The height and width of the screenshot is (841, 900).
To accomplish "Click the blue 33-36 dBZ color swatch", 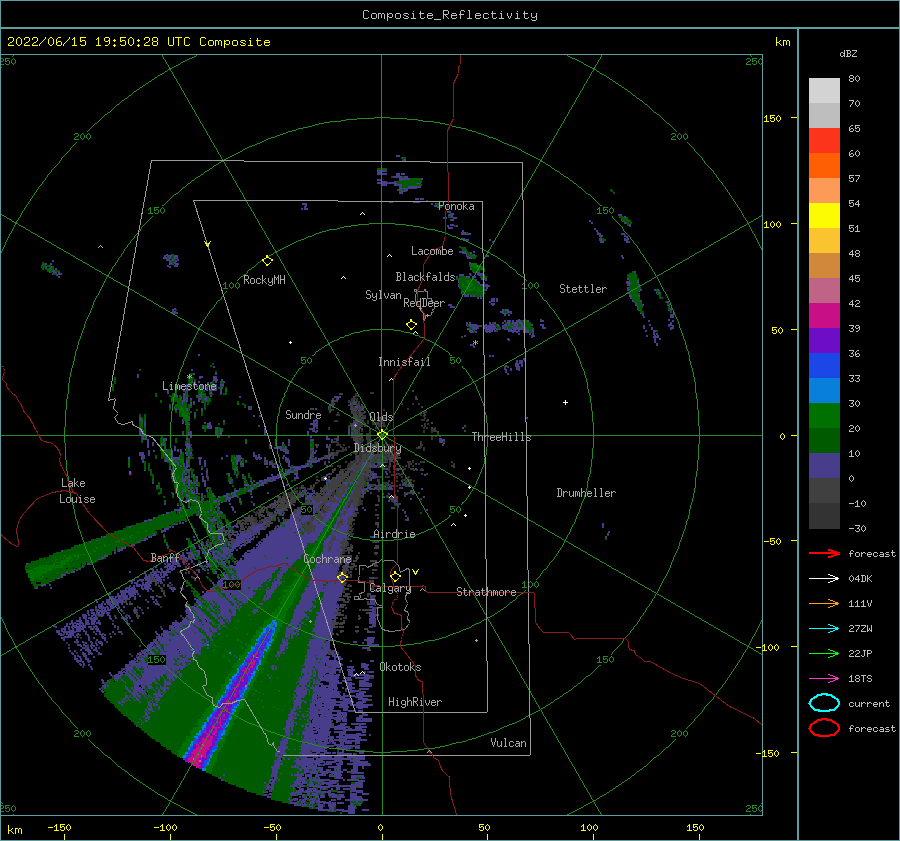I will click(824, 366).
